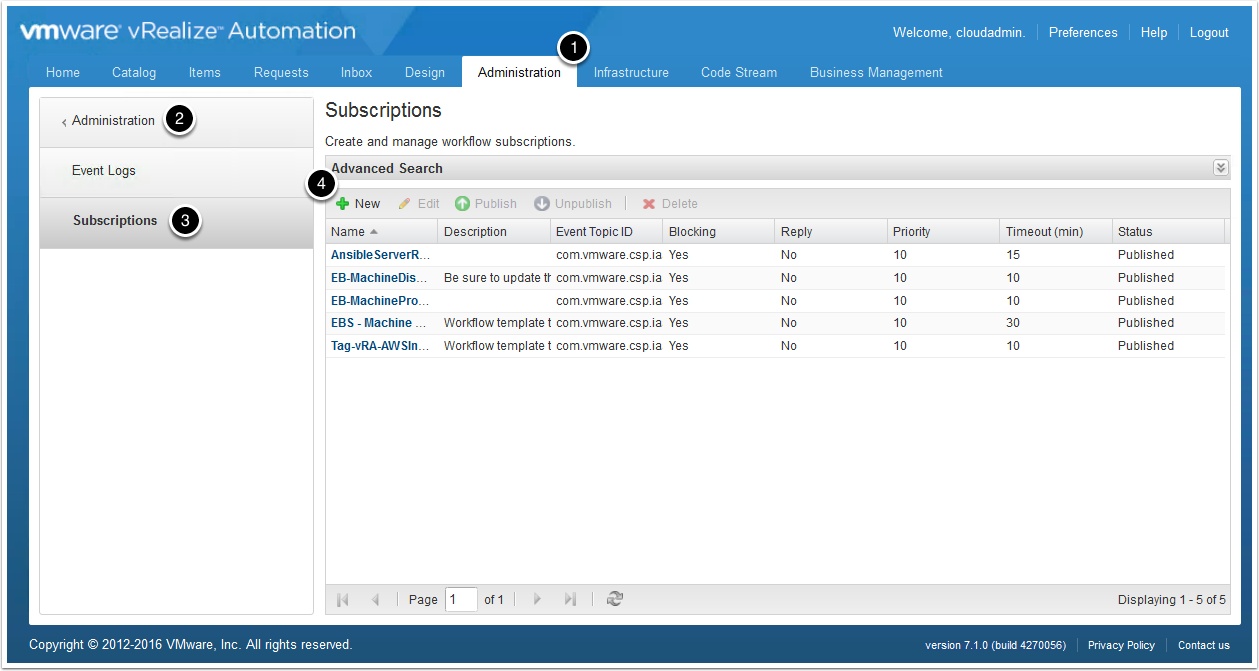The width and height of the screenshot is (1259, 671).
Task: Sort by the Name column header
Action: coord(382,232)
